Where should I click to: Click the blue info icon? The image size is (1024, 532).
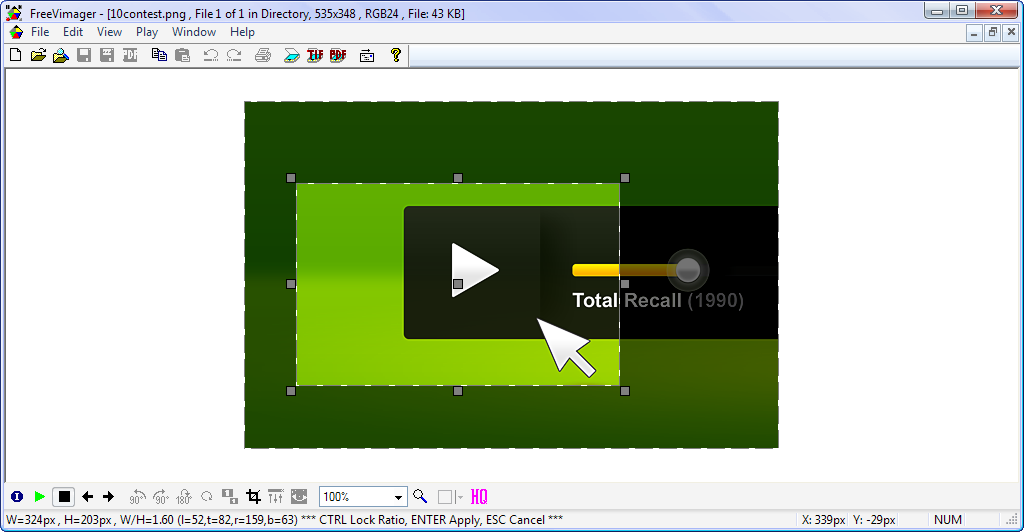(17, 496)
